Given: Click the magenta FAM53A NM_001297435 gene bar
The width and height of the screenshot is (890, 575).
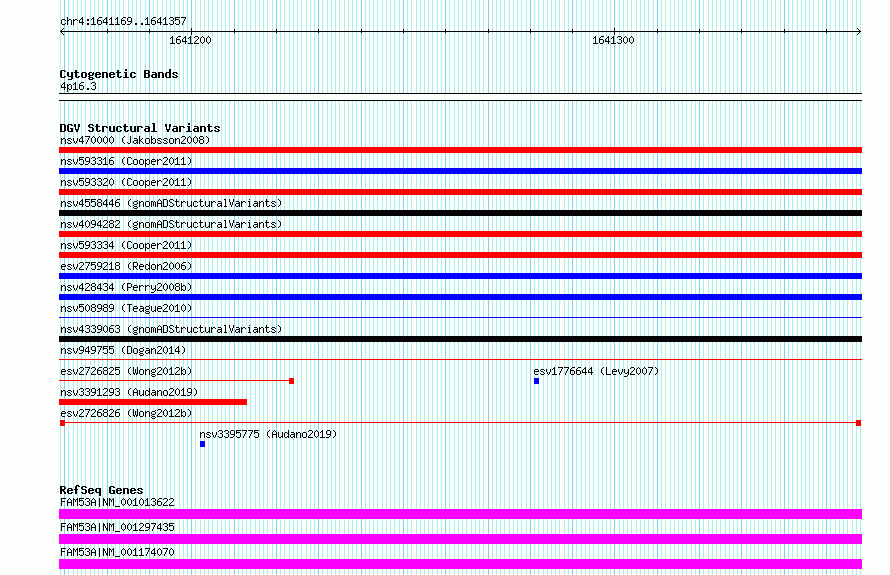Looking at the screenshot, I should (460, 539).
